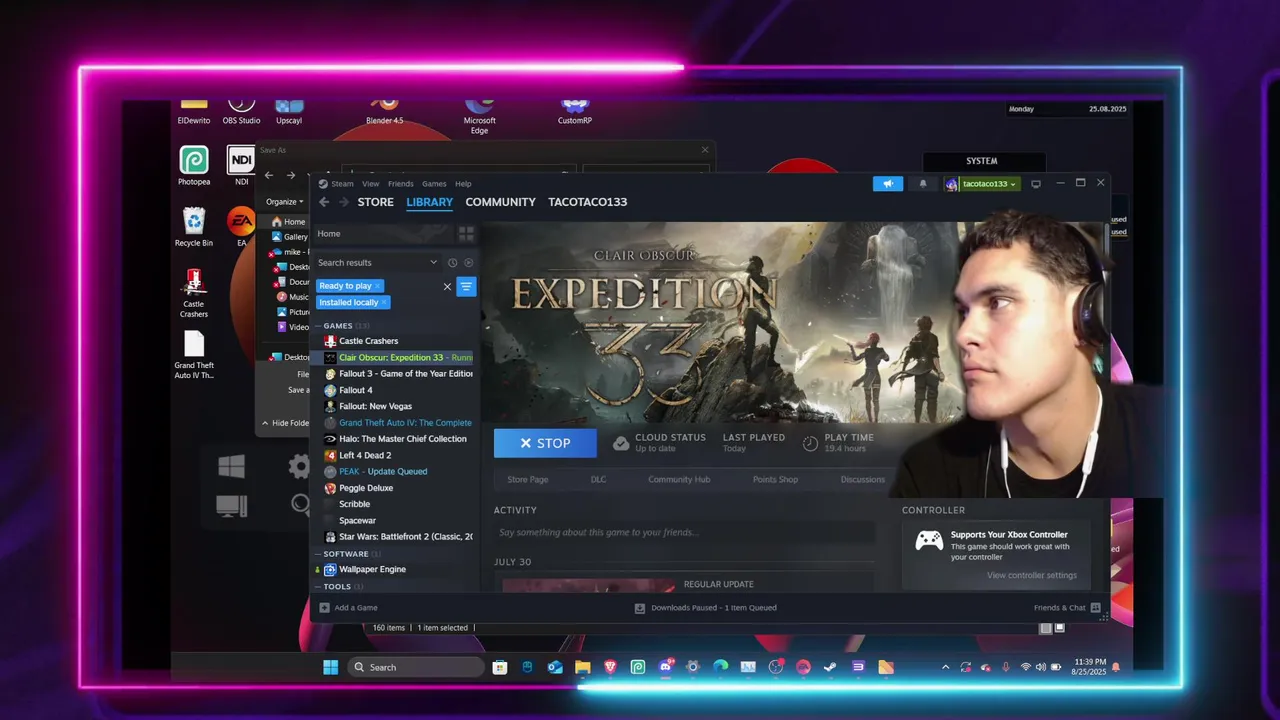Switch to the COMMUNITY tab

click(x=500, y=202)
